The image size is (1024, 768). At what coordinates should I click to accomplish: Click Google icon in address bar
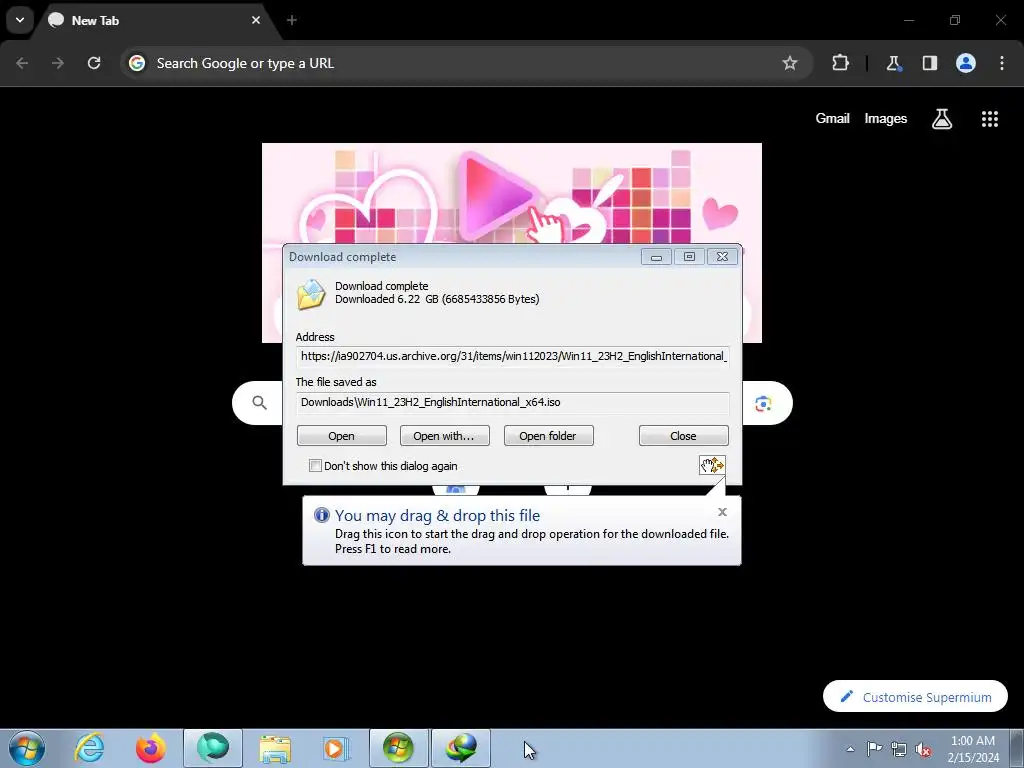point(137,63)
